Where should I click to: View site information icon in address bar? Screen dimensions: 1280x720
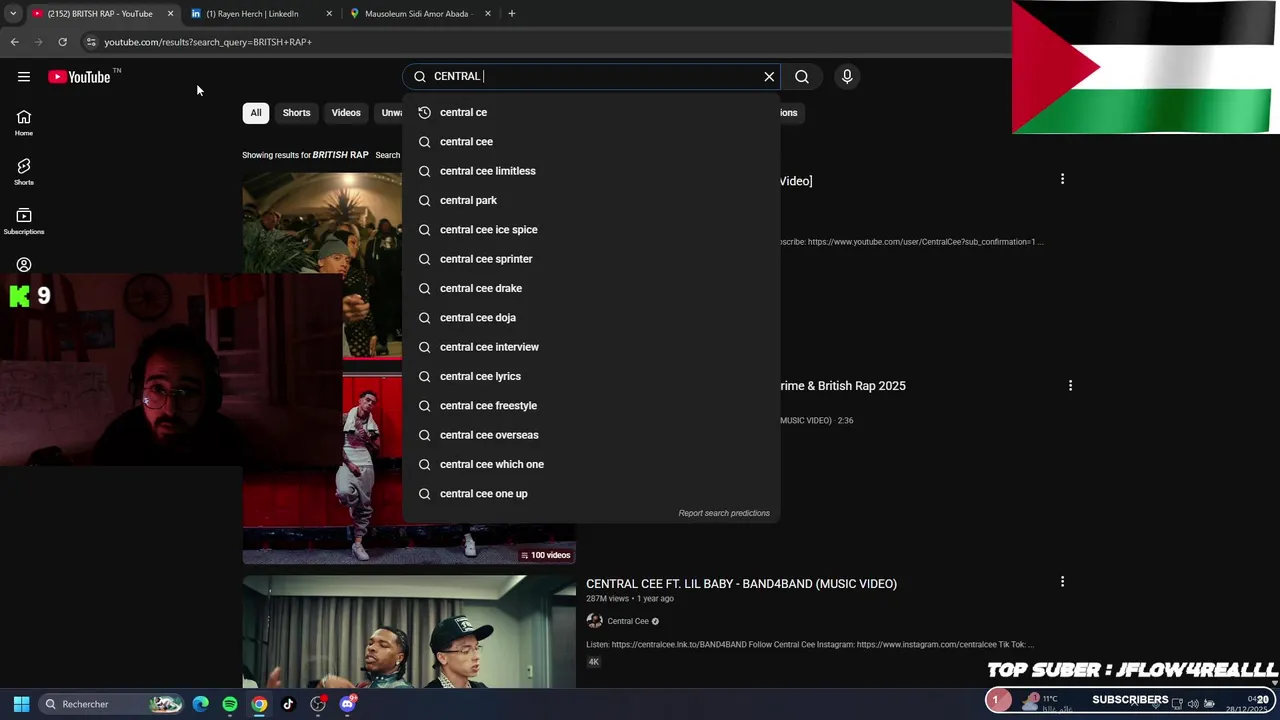click(91, 42)
